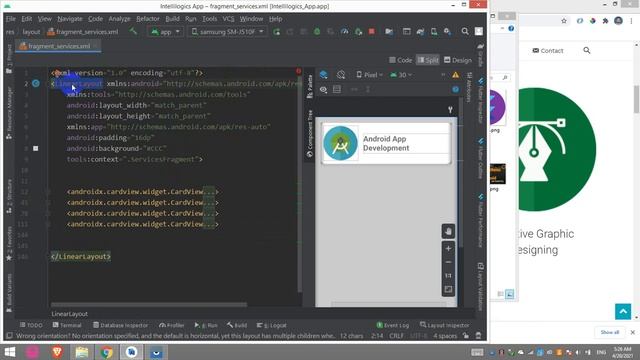Open the Refactor menu
Screen dimensions: 640x360
[x=148, y=19]
